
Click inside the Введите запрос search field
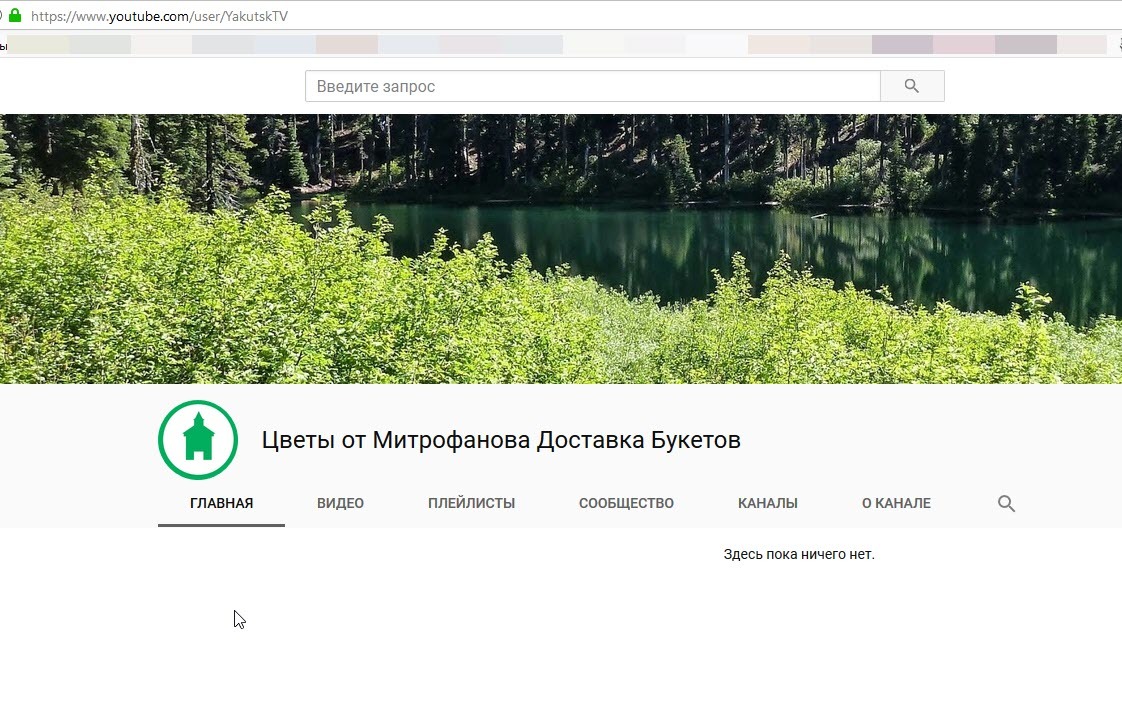coord(590,86)
